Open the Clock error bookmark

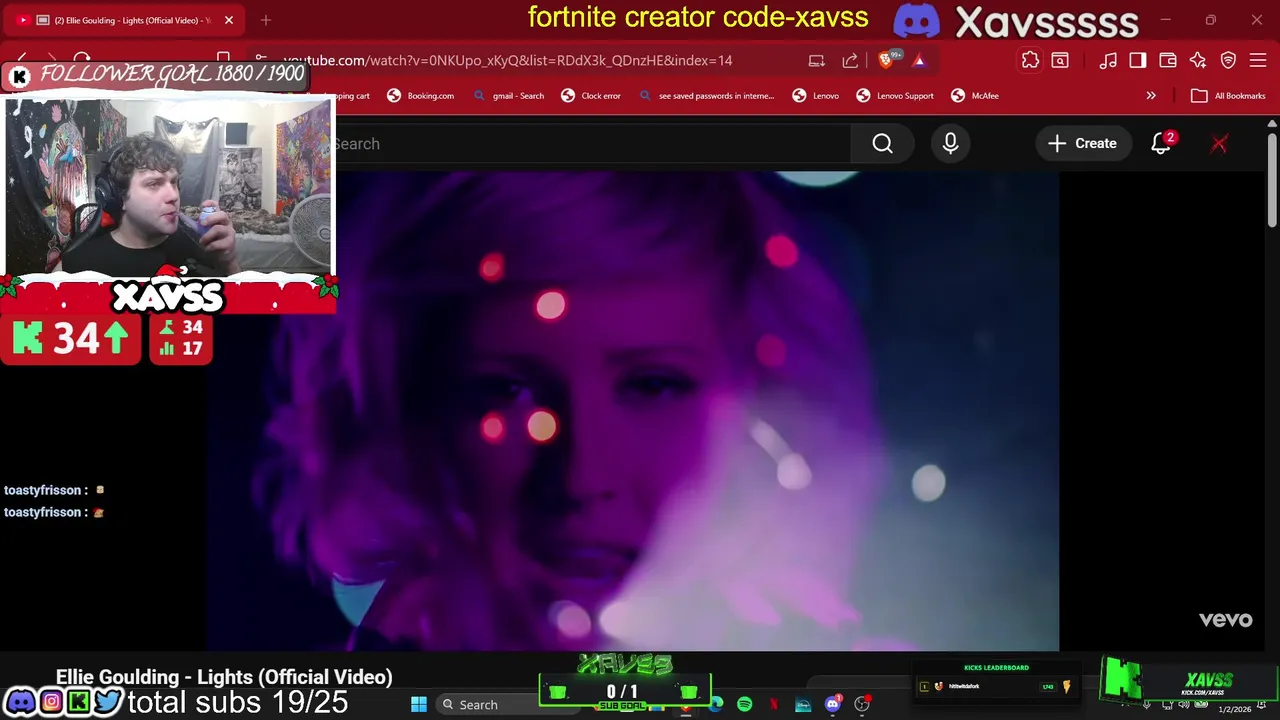(591, 96)
